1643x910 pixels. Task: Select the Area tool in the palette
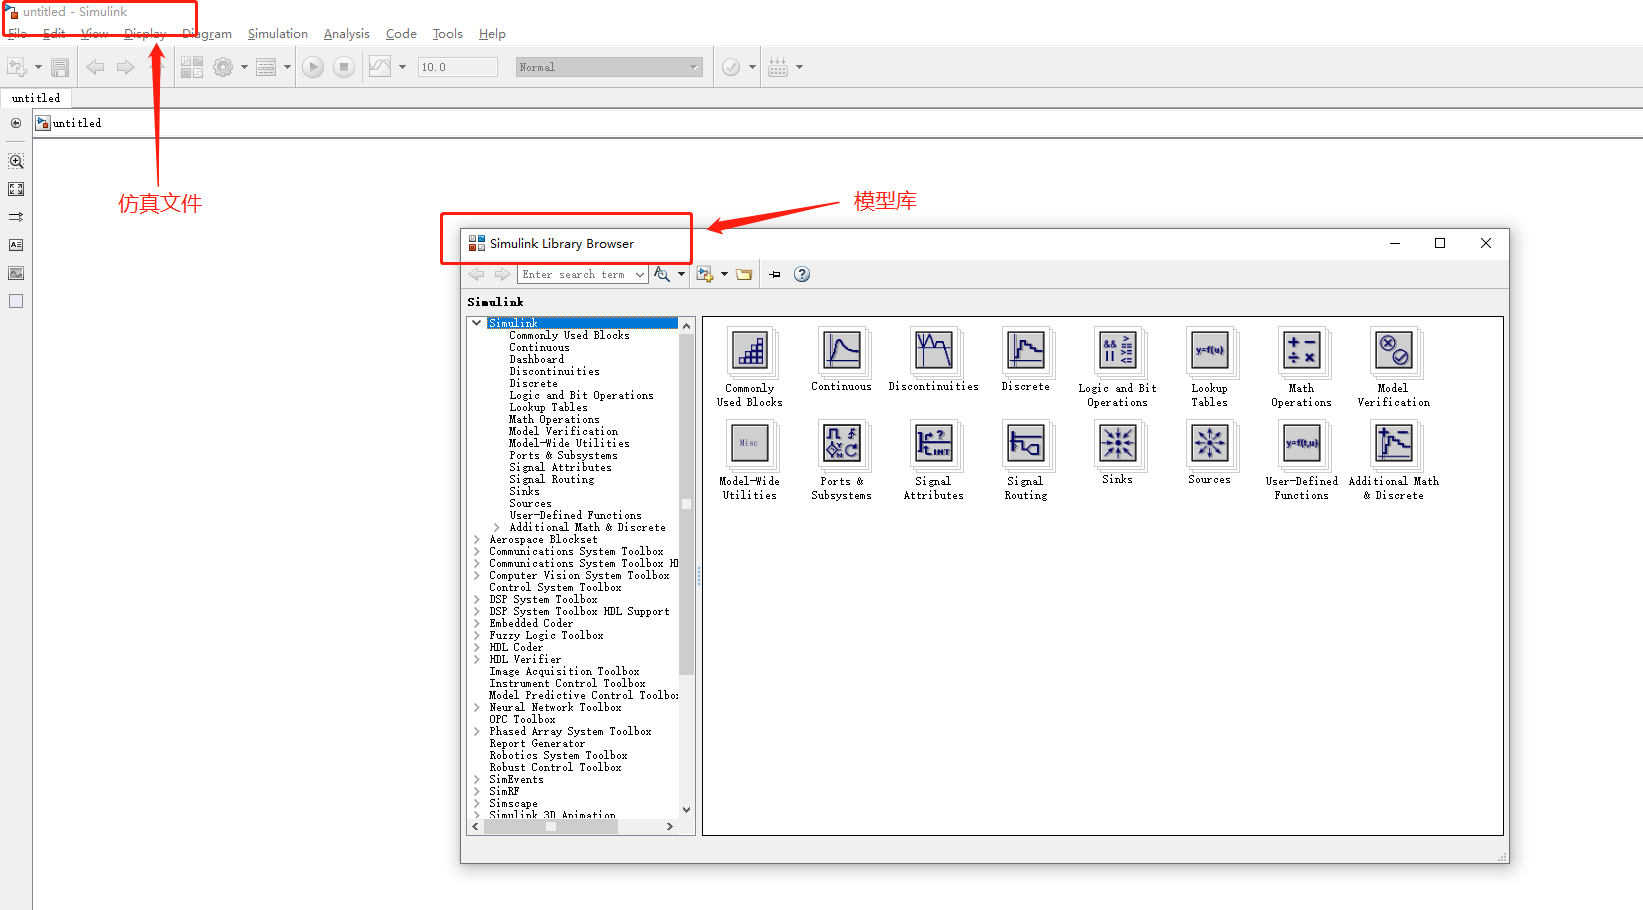coord(16,301)
